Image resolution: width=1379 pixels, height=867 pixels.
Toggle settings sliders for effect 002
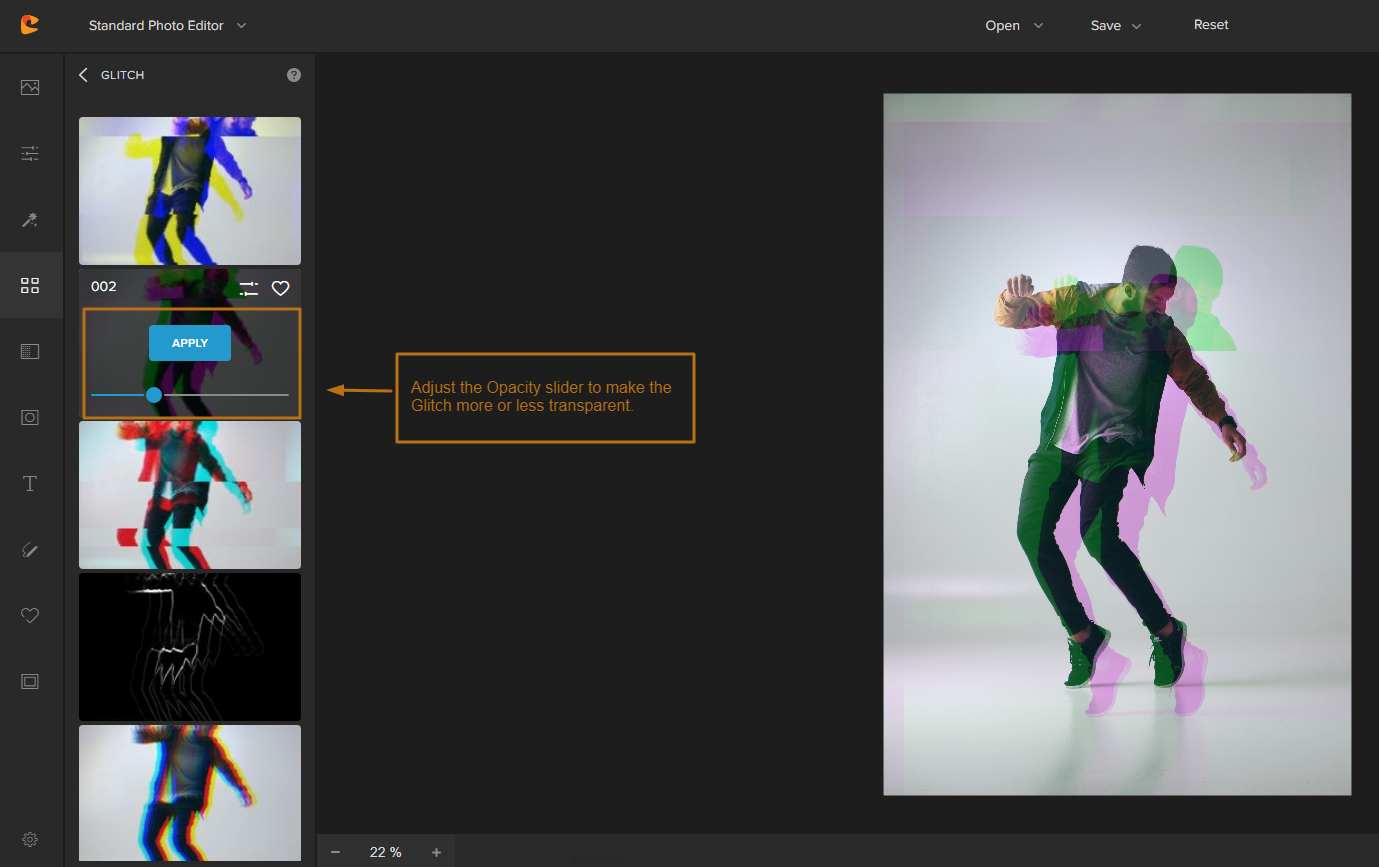click(249, 288)
